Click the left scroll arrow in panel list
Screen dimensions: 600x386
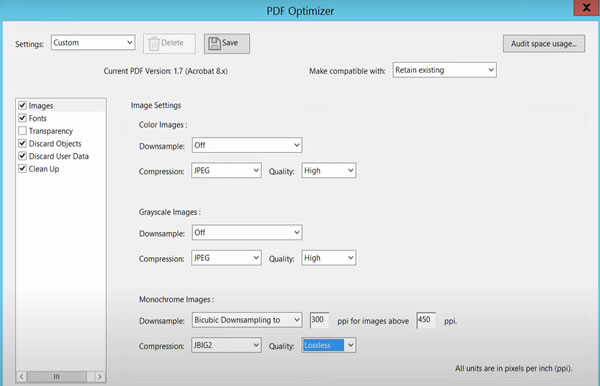tap(21, 377)
